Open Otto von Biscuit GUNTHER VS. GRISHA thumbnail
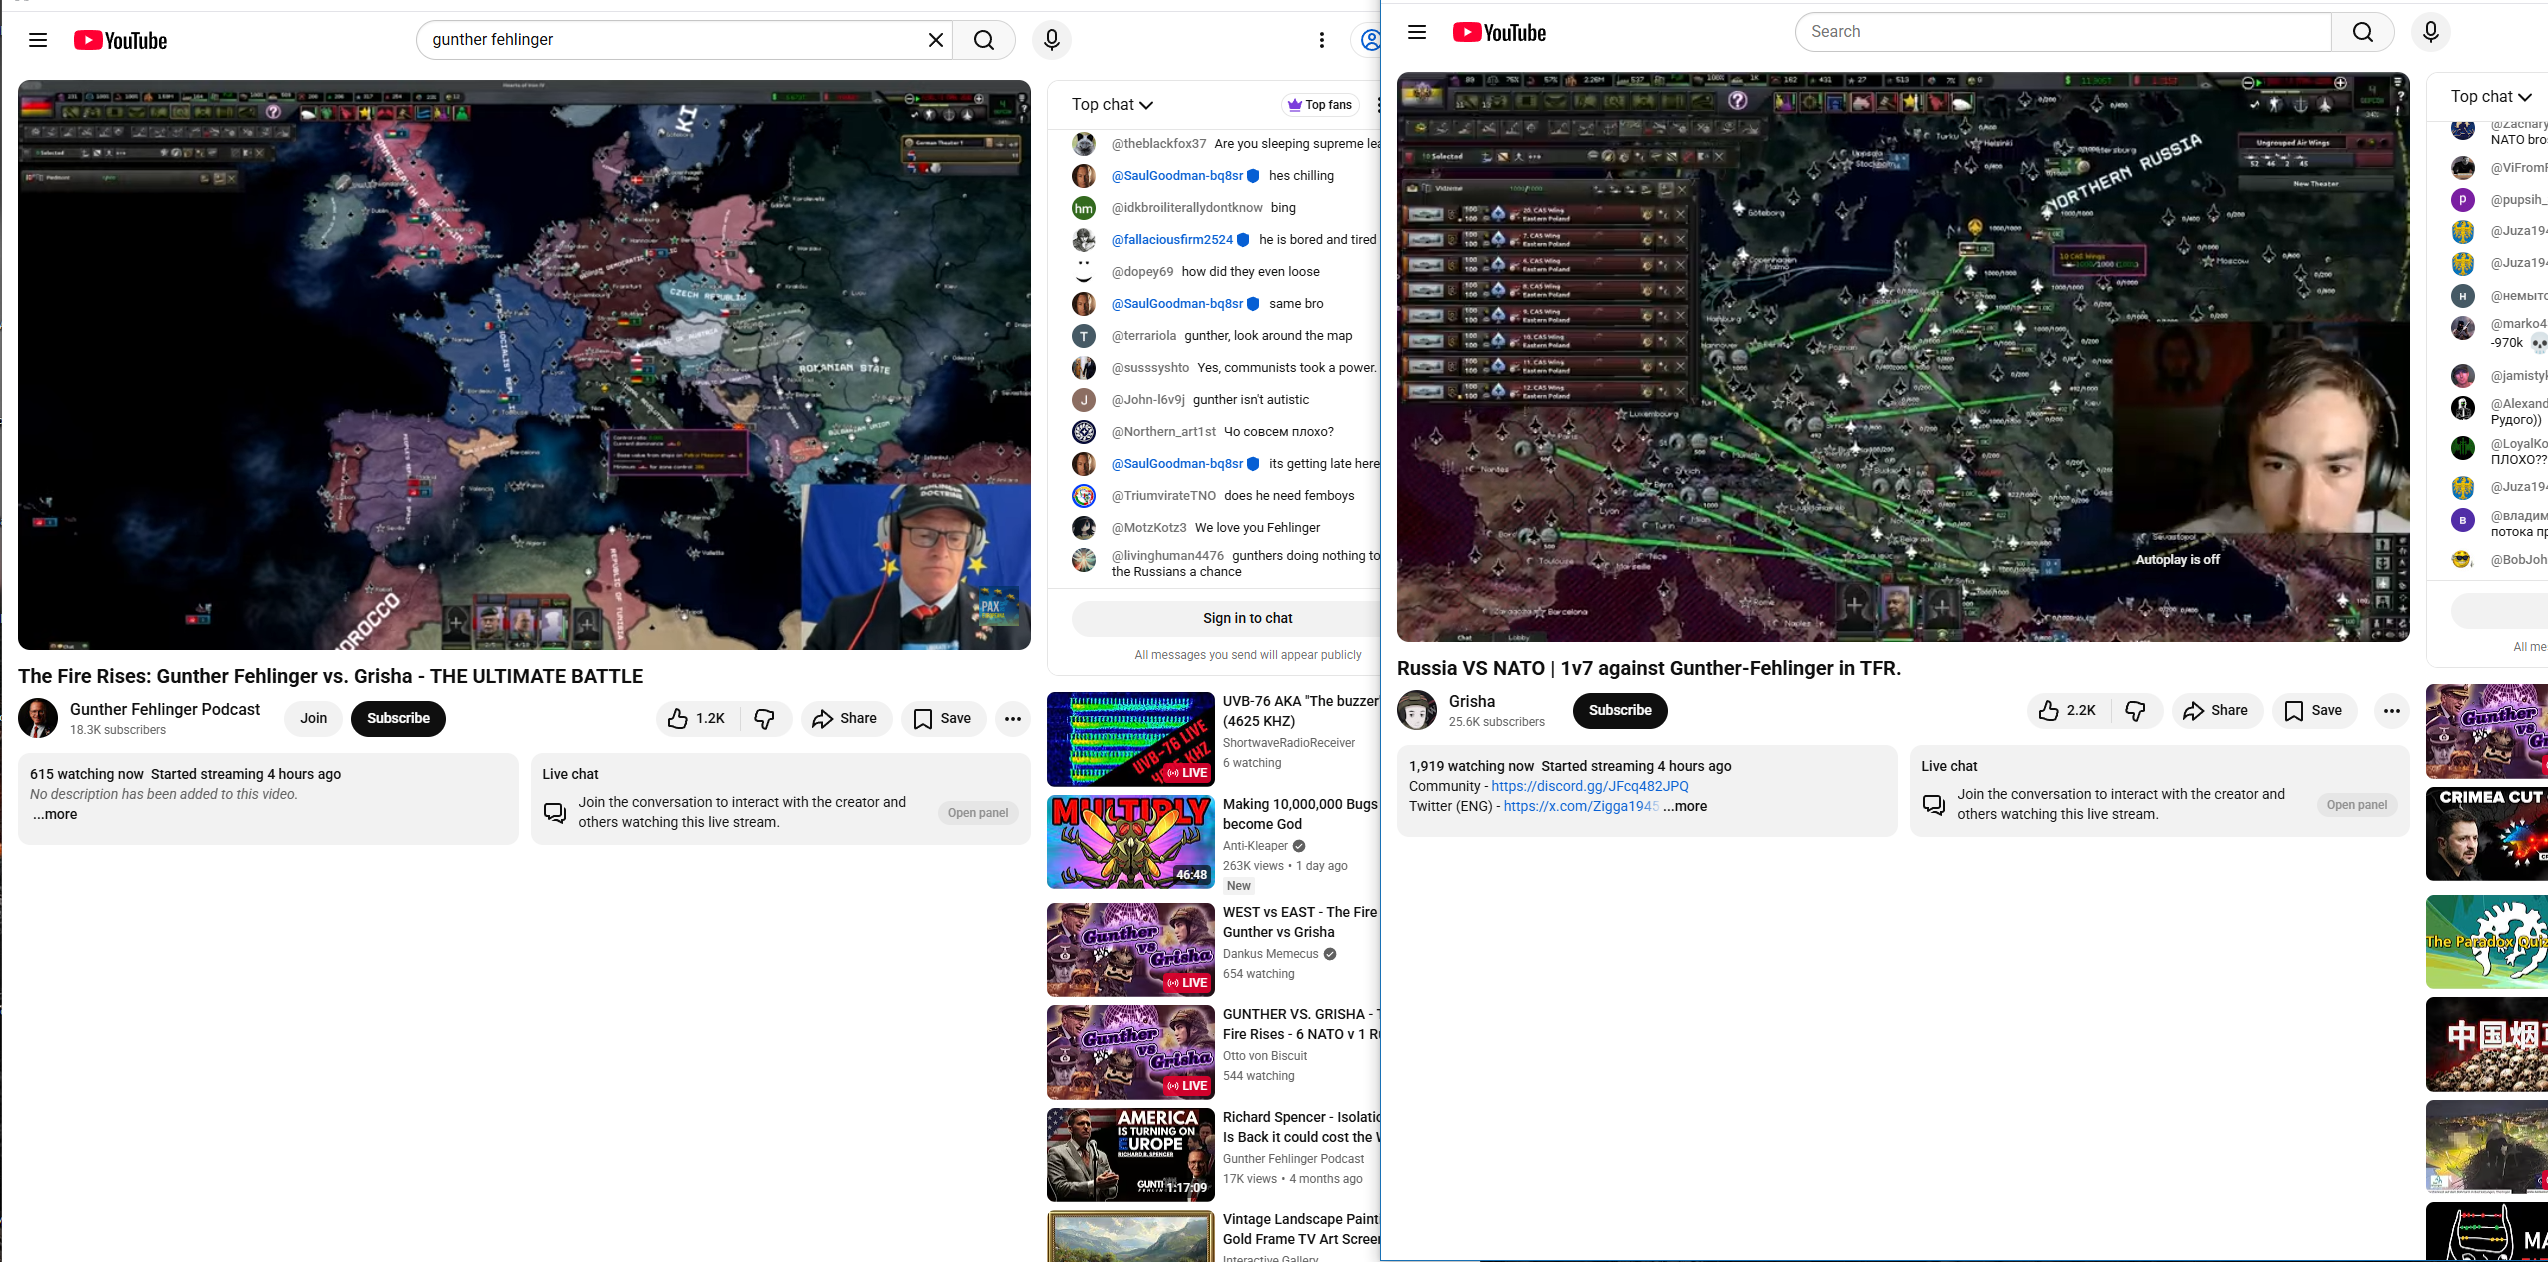Image resolution: width=2548 pixels, height=1262 pixels. pos(1130,1052)
